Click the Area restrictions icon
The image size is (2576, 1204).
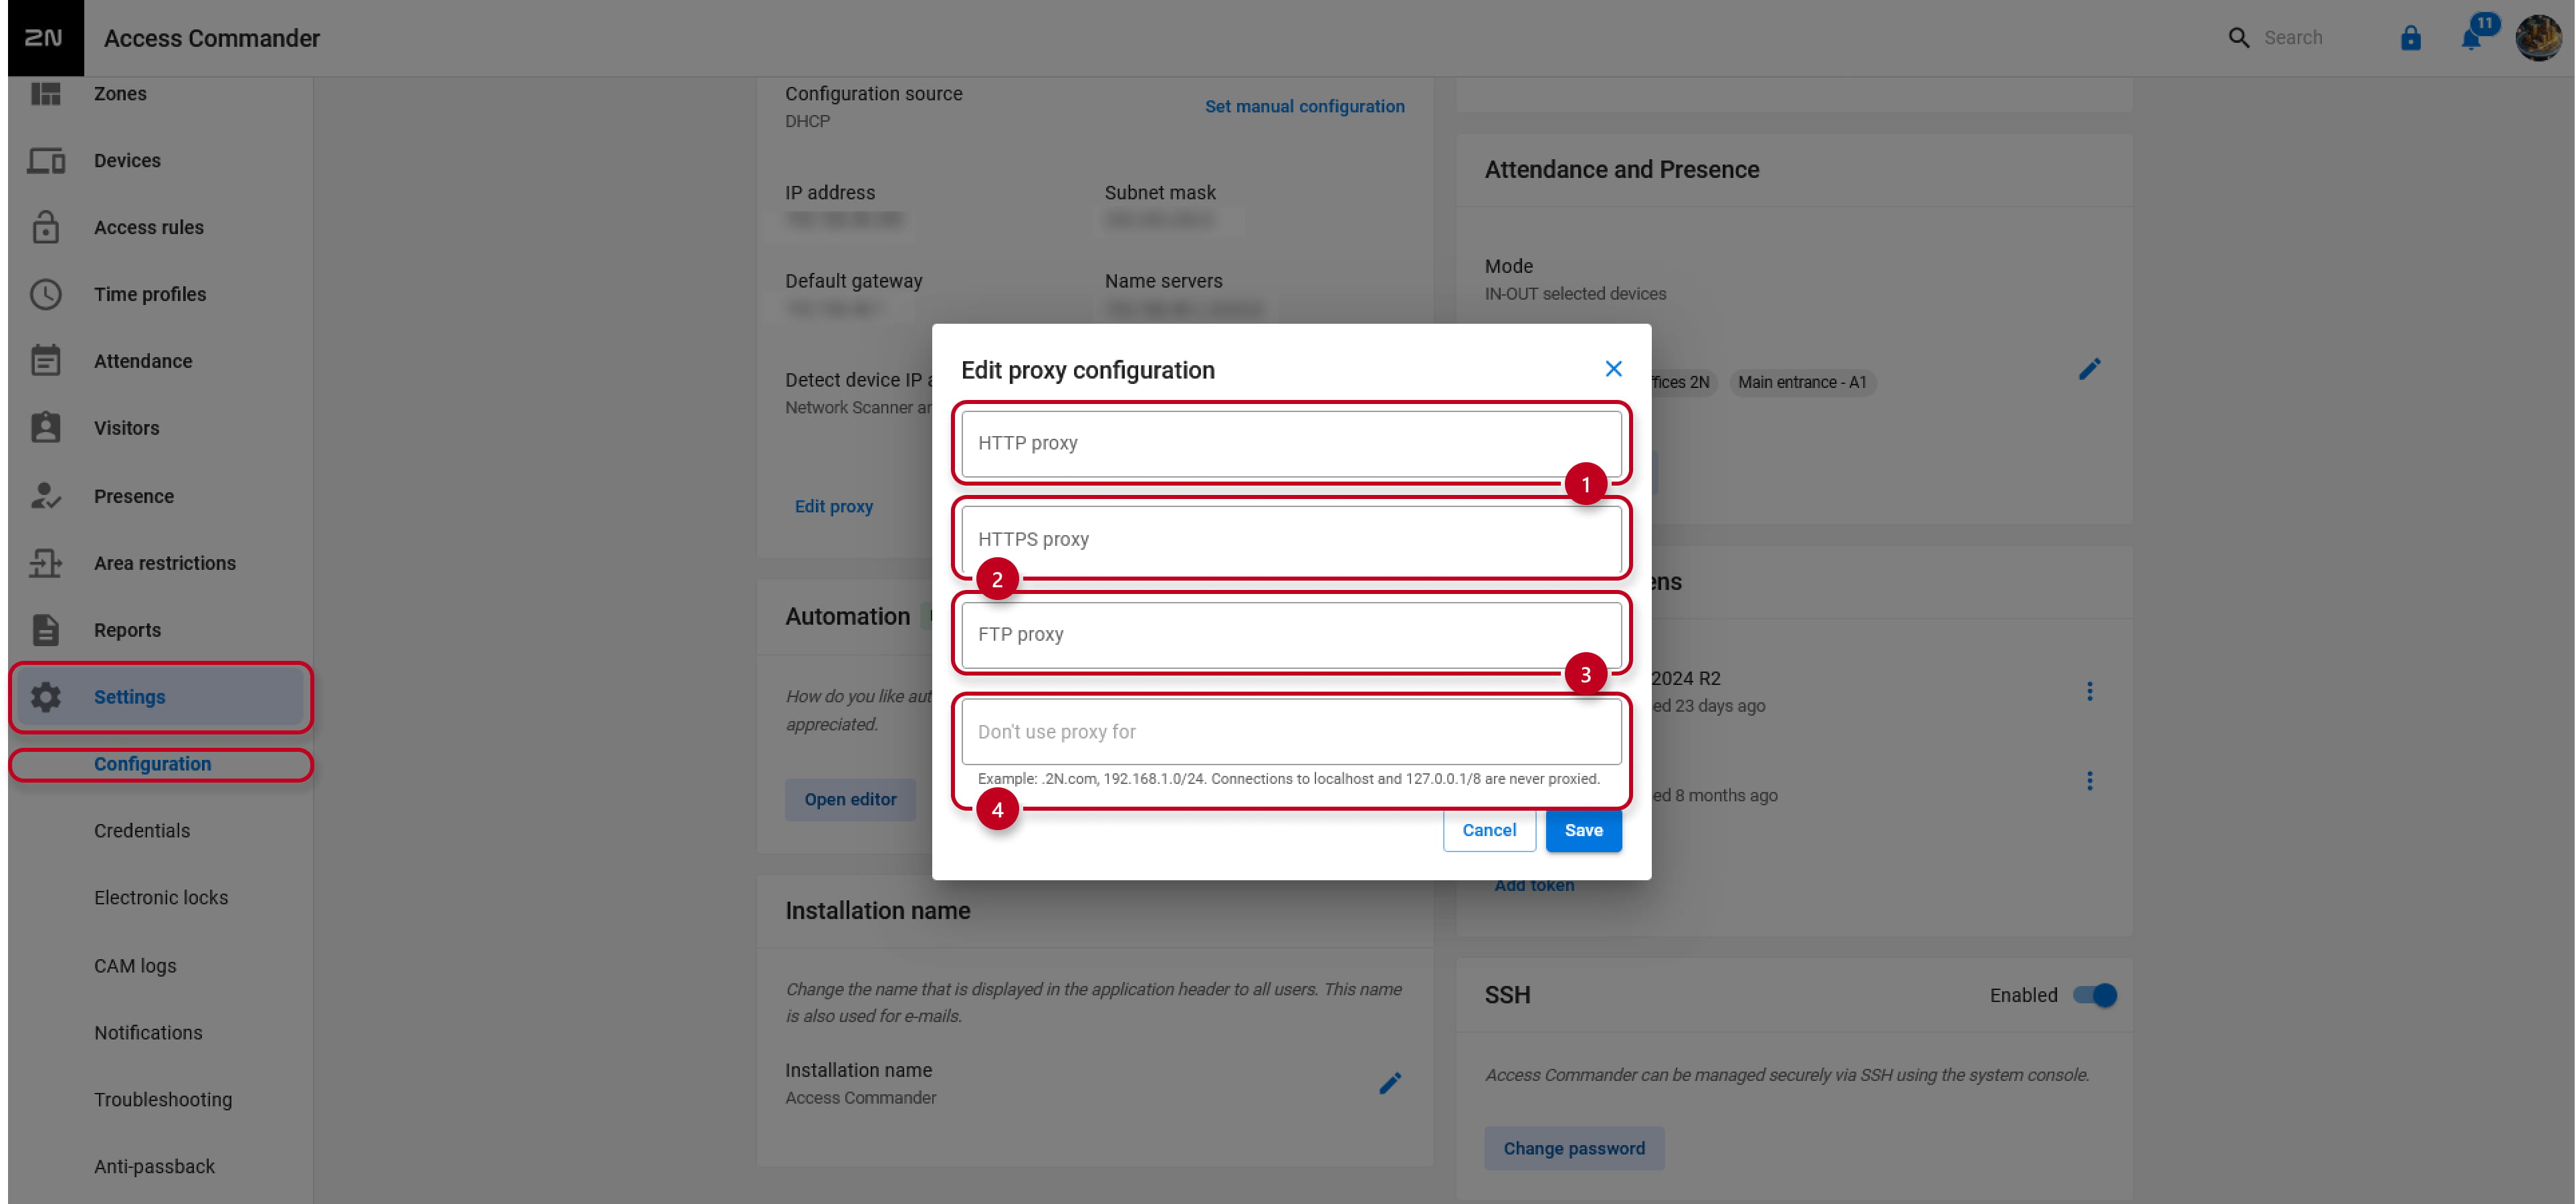click(46, 563)
